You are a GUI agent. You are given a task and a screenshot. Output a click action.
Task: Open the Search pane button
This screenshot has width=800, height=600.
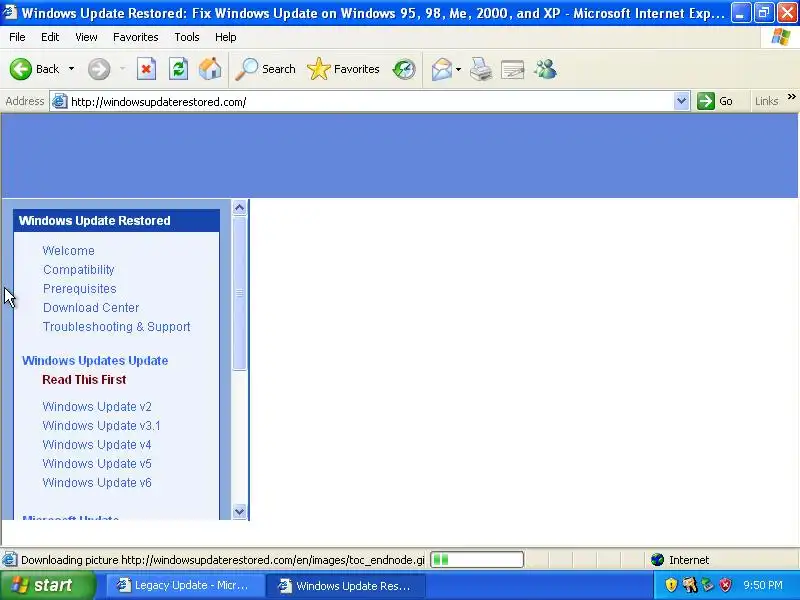(265, 69)
